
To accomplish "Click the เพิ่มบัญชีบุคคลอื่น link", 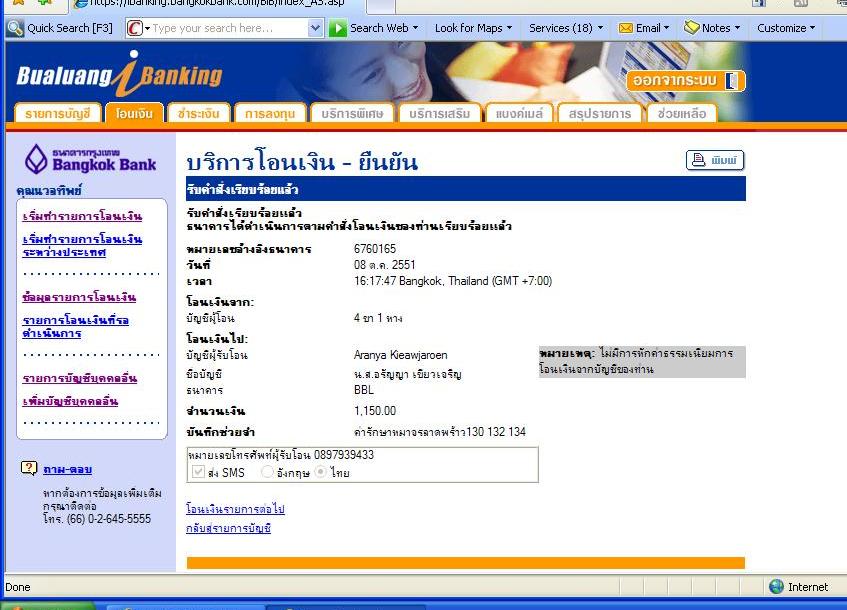I will [70, 401].
